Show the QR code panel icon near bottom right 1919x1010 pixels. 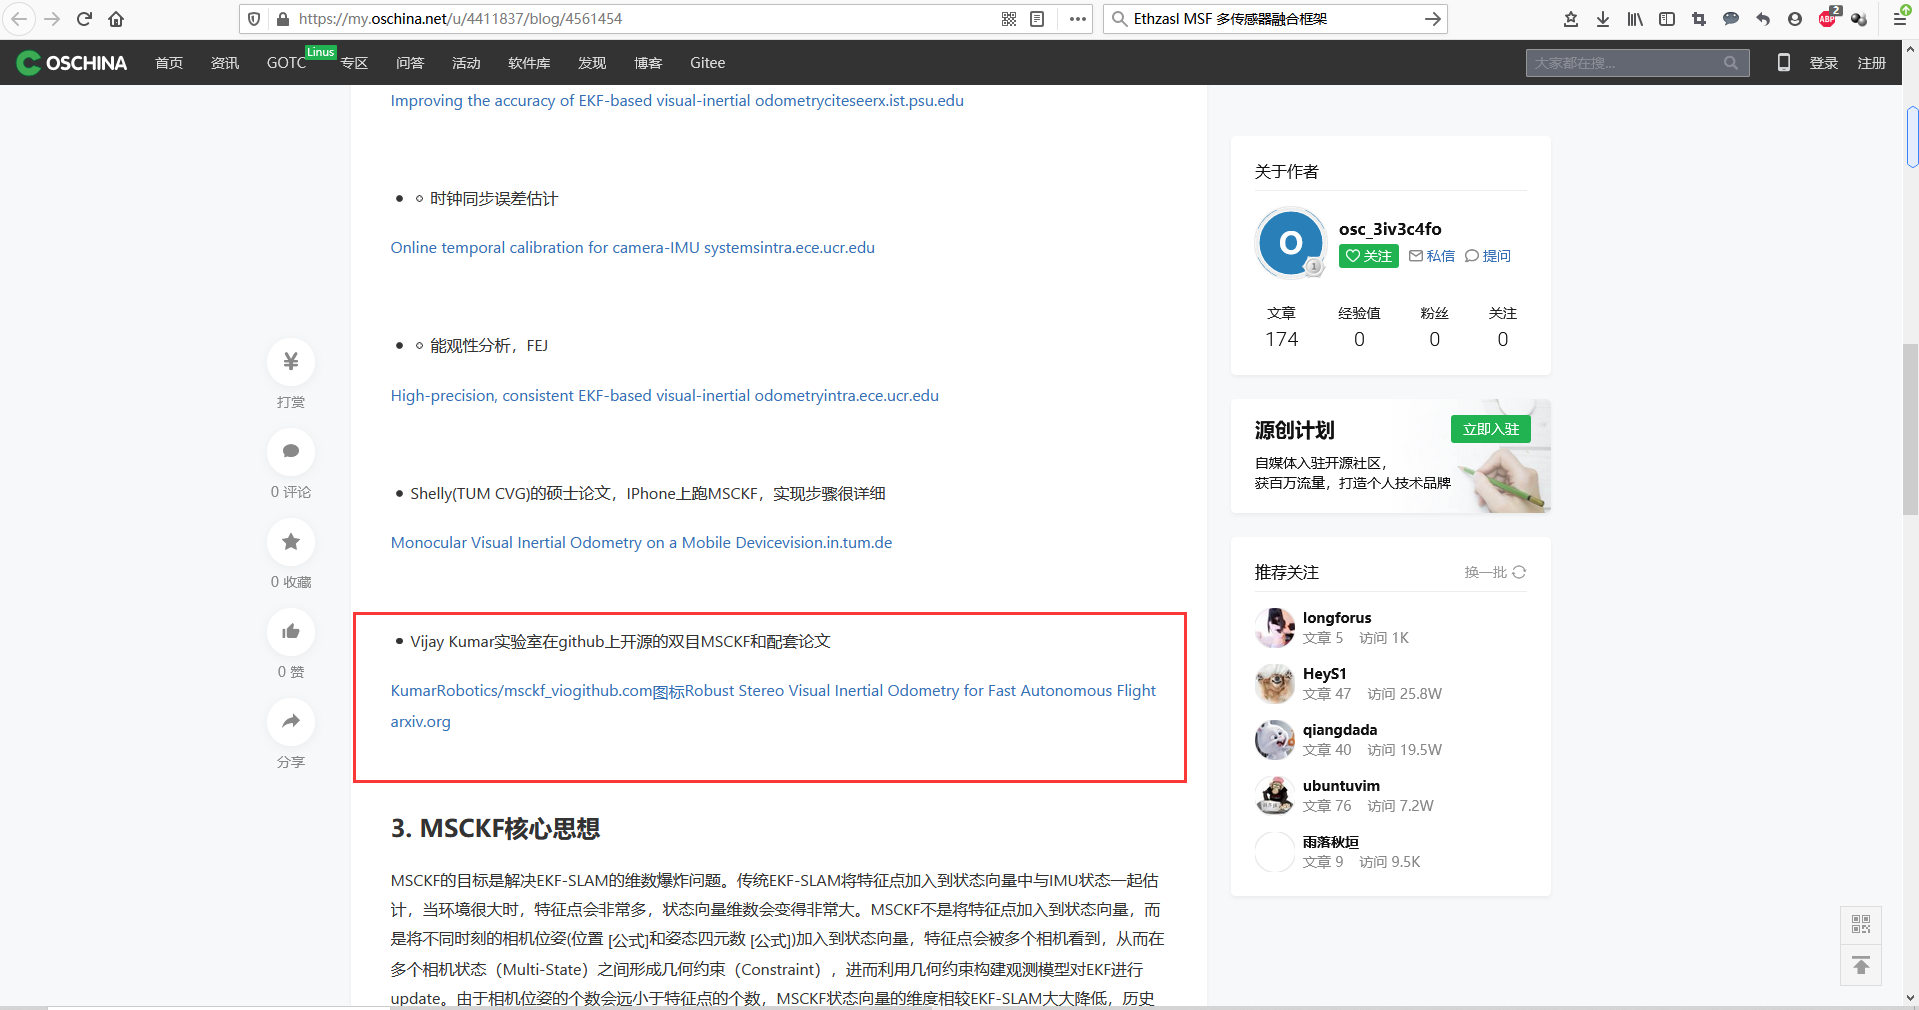point(1860,924)
